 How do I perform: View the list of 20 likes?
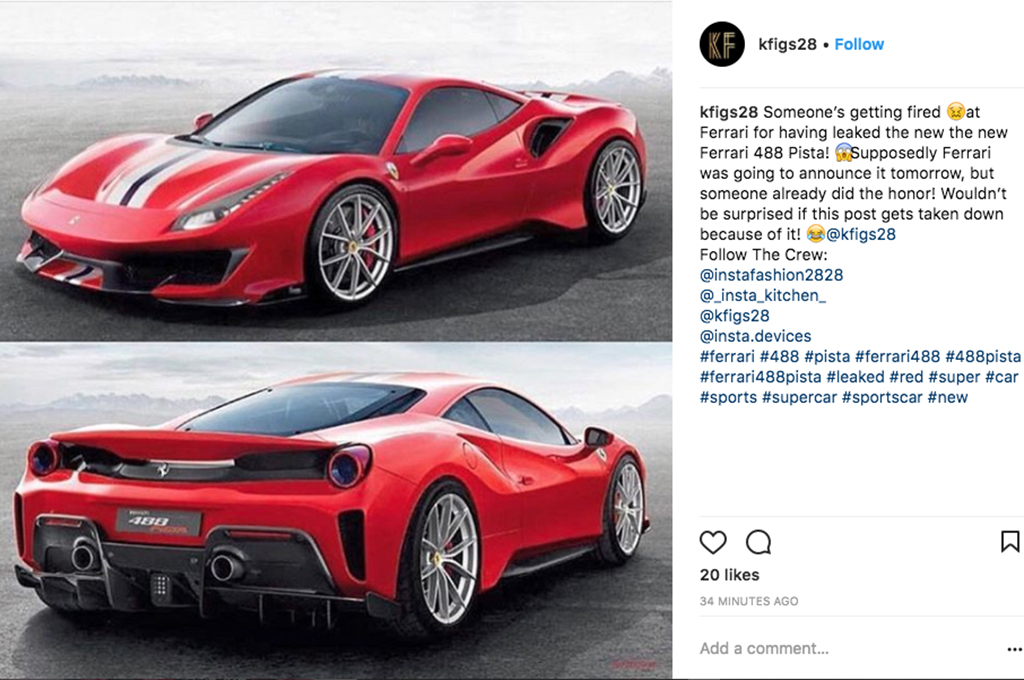[729, 575]
